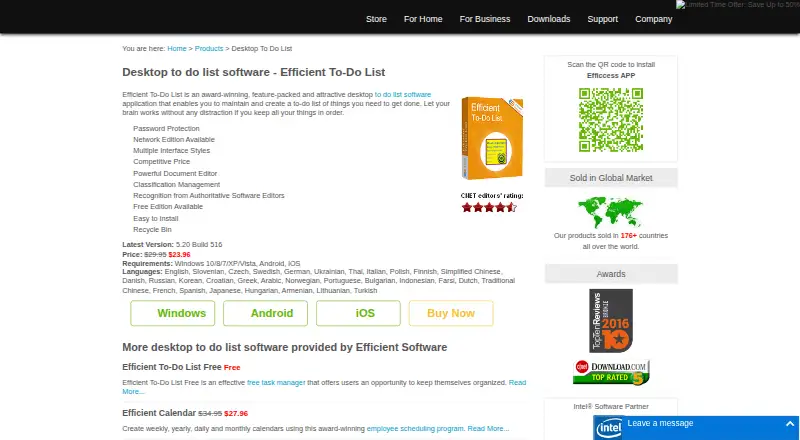Click the '176+' countries text
Image resolution: width=800 pixels, height=440 pixels.
point(629,236)
